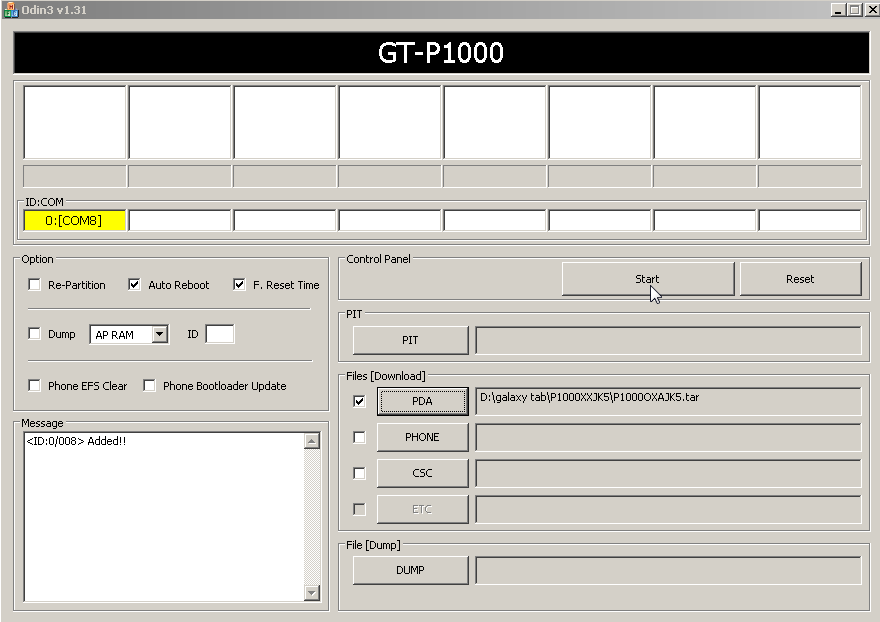Enable Phone Bootloader Update checkbox
880x622 pixels.
coord(149,386)
